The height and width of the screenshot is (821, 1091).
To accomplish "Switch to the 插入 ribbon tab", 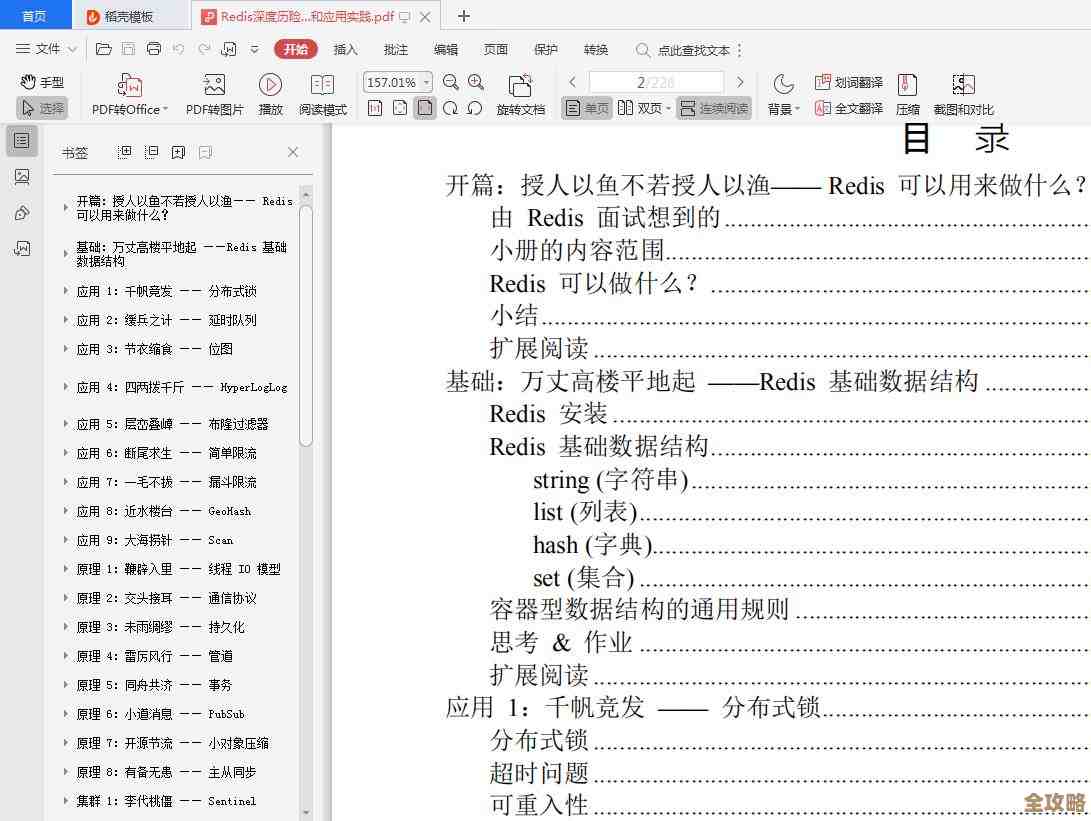I will coord(344,49).
